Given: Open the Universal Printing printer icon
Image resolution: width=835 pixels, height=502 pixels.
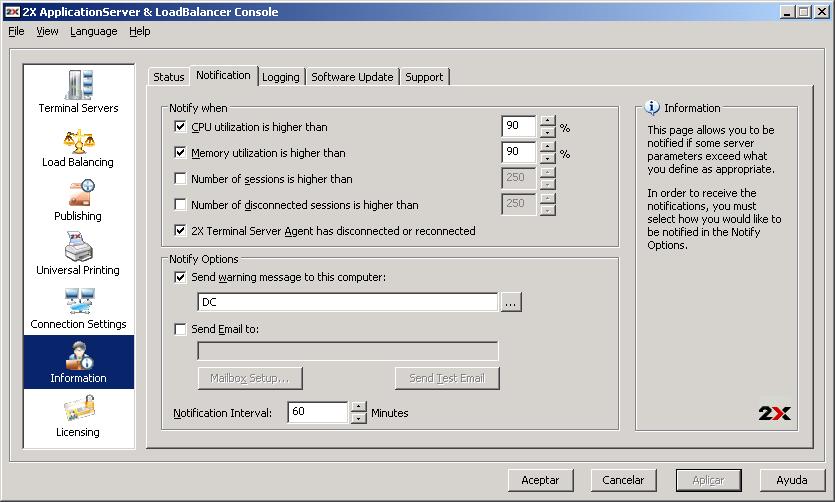Looking at the screenshot, I should point(79,246).
